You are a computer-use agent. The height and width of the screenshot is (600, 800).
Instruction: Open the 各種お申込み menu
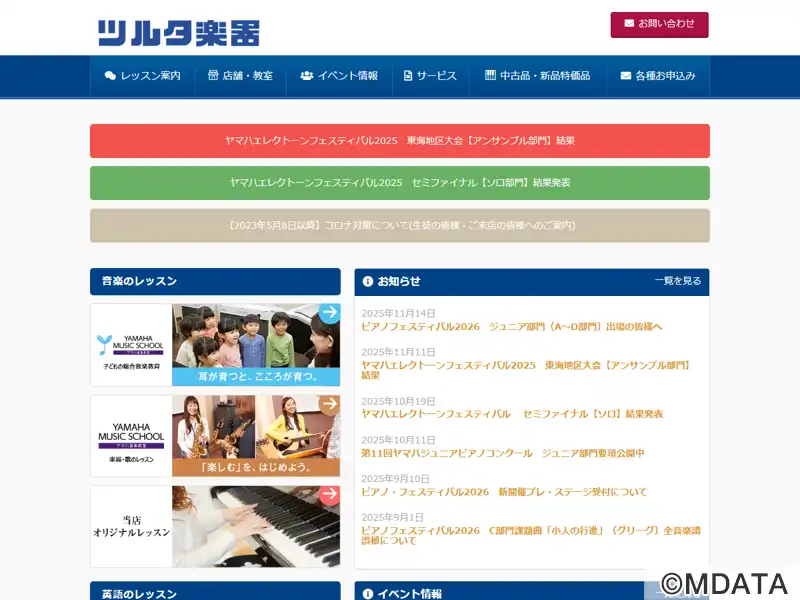click(x=658, y=76)
